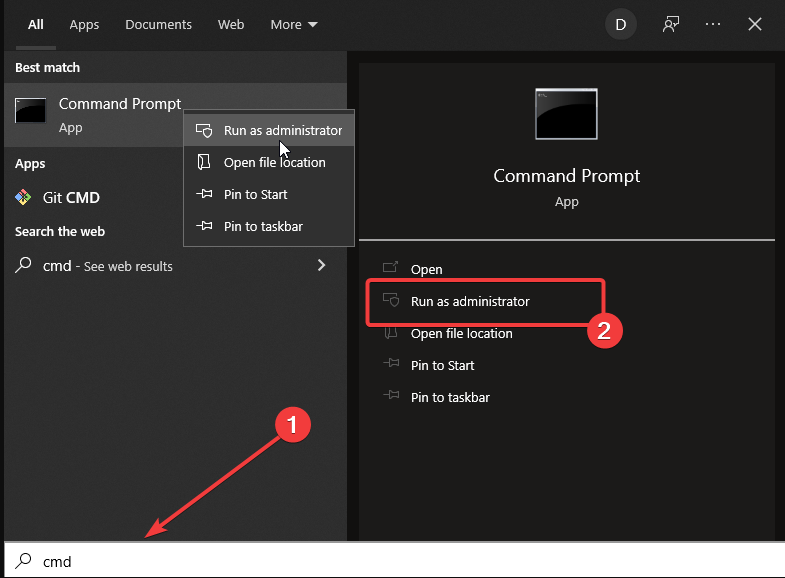Image resolution: width=785 pixels, height=578 pixels.
Task: Click the Command Prompt icon in best match
Action: (x=31, y=111)
